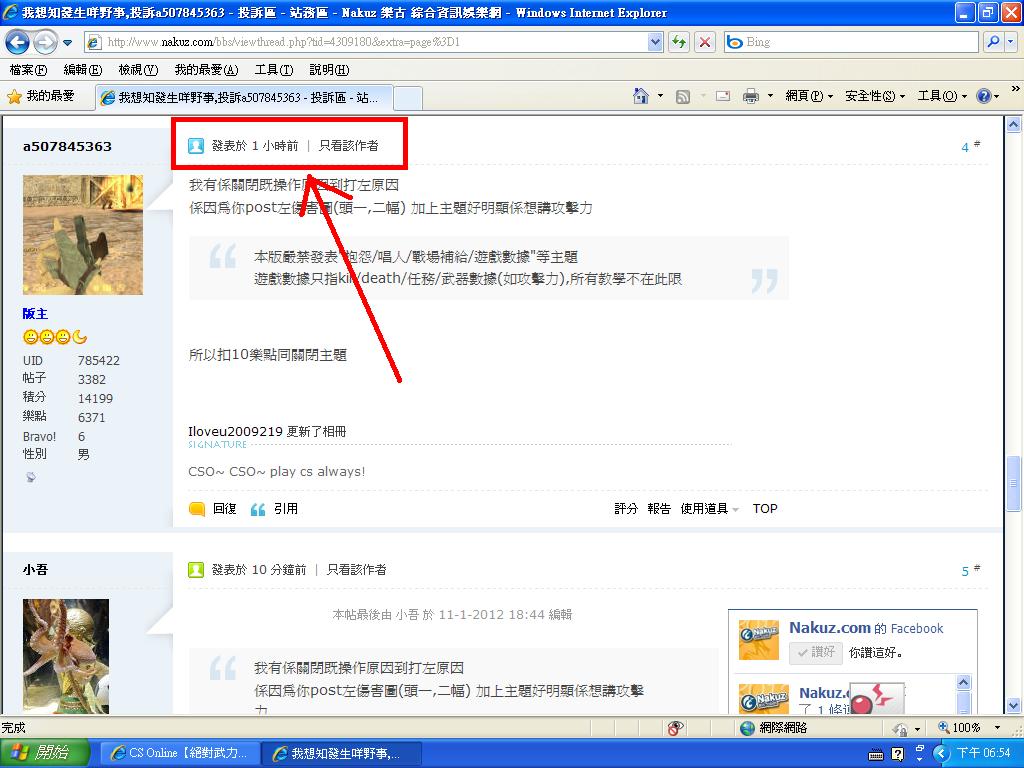Open the 檢視(V) menu
Screen dimensions: 1024x768
pyautogui.click(x=138, y=70)
